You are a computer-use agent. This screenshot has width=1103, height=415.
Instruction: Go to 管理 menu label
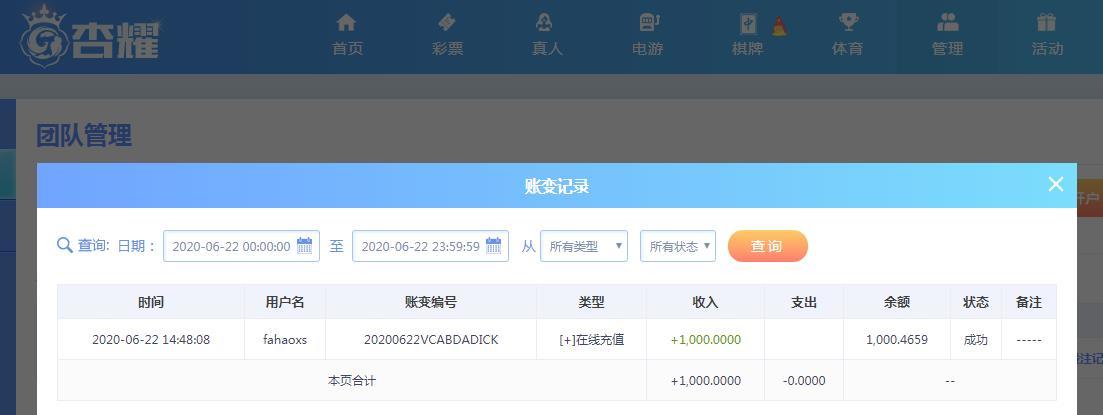(947, 49)
